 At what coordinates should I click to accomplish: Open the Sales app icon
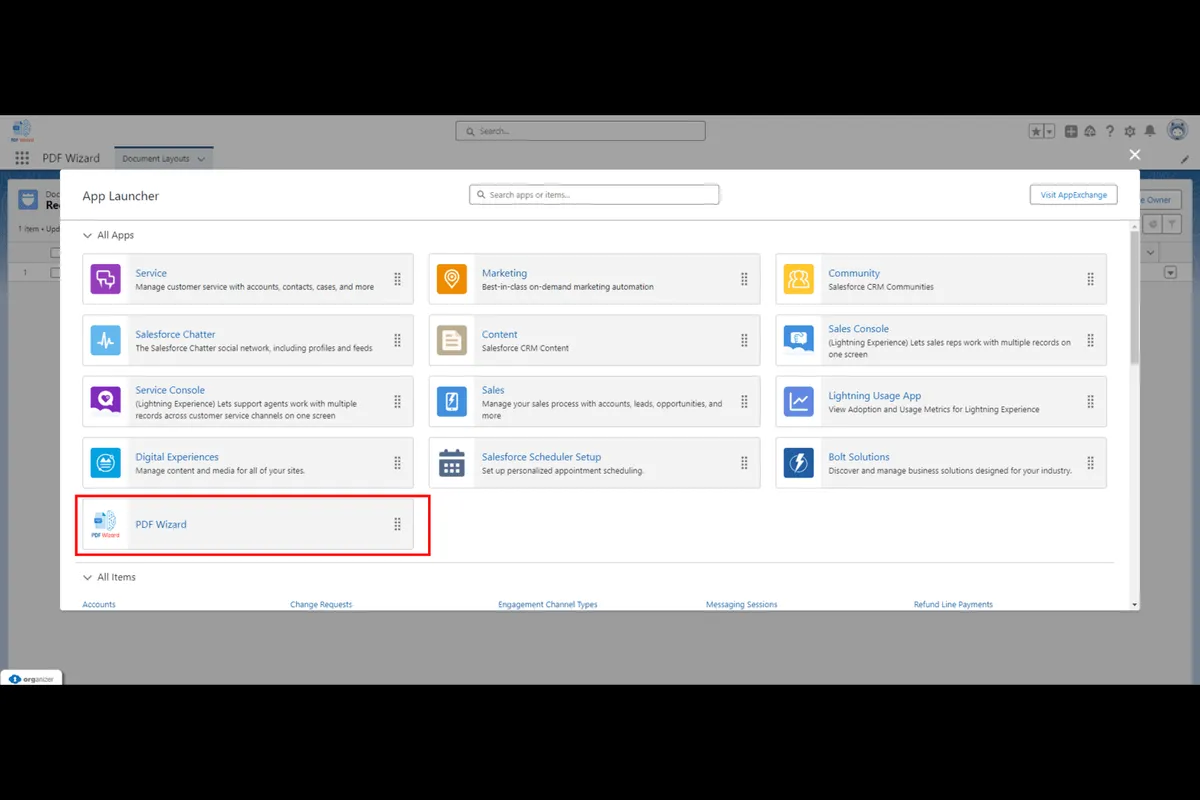click(x=452, y=402)
